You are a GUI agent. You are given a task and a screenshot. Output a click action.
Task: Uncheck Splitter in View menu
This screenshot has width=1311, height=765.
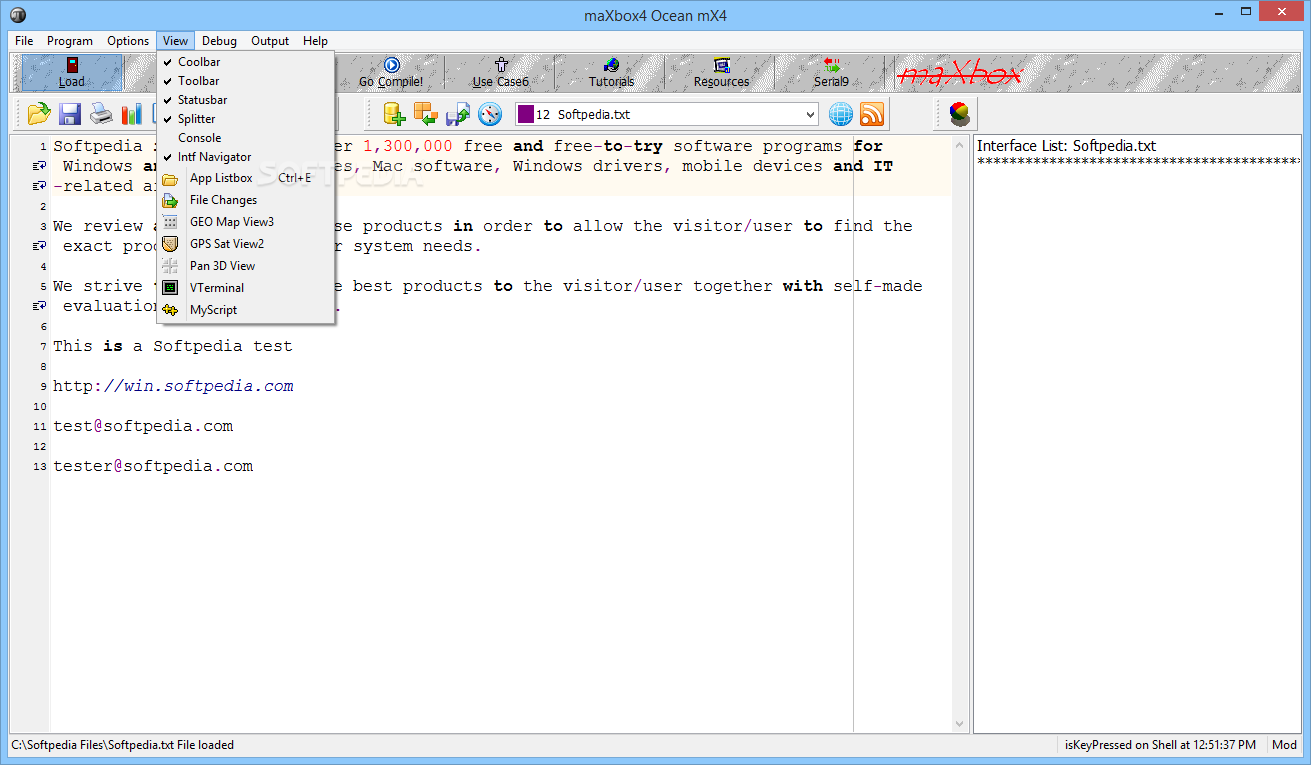246,119
